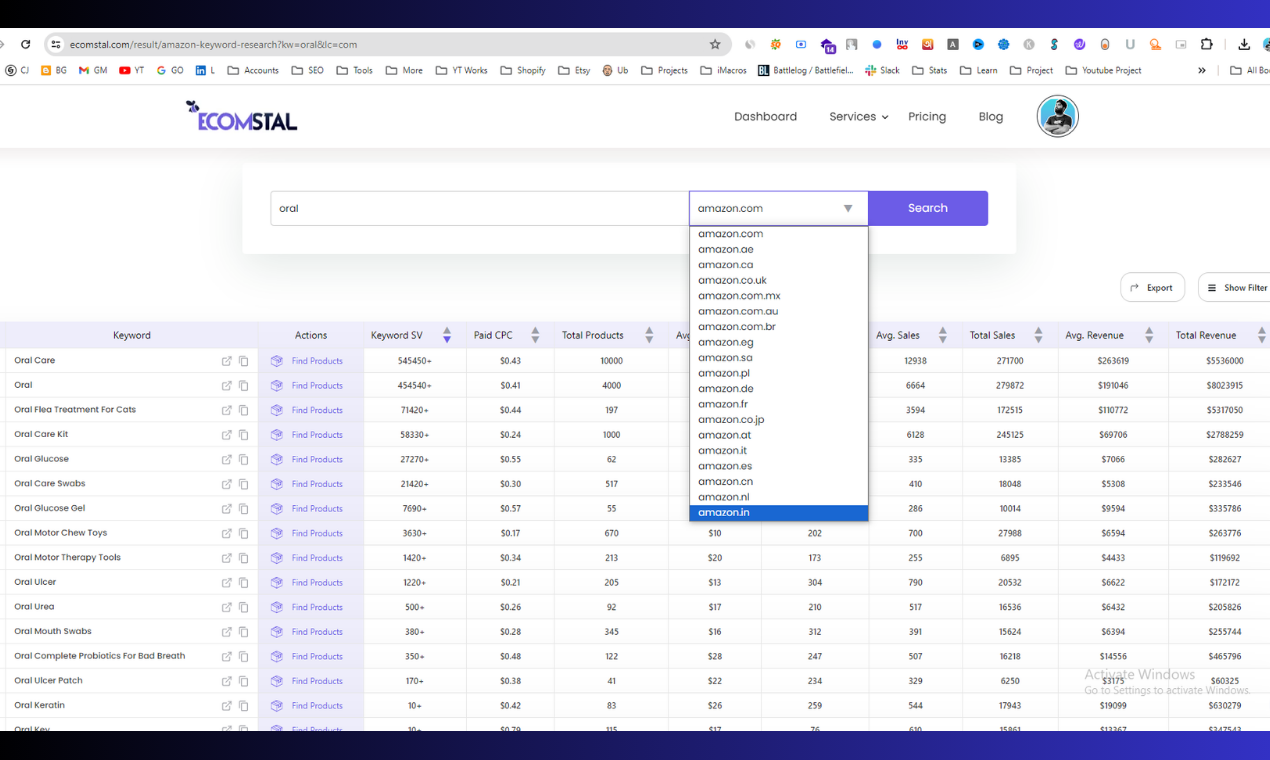Sort table by Keyword SV arrows
This screenshot has width=1270, height=760.
[447, 335]
